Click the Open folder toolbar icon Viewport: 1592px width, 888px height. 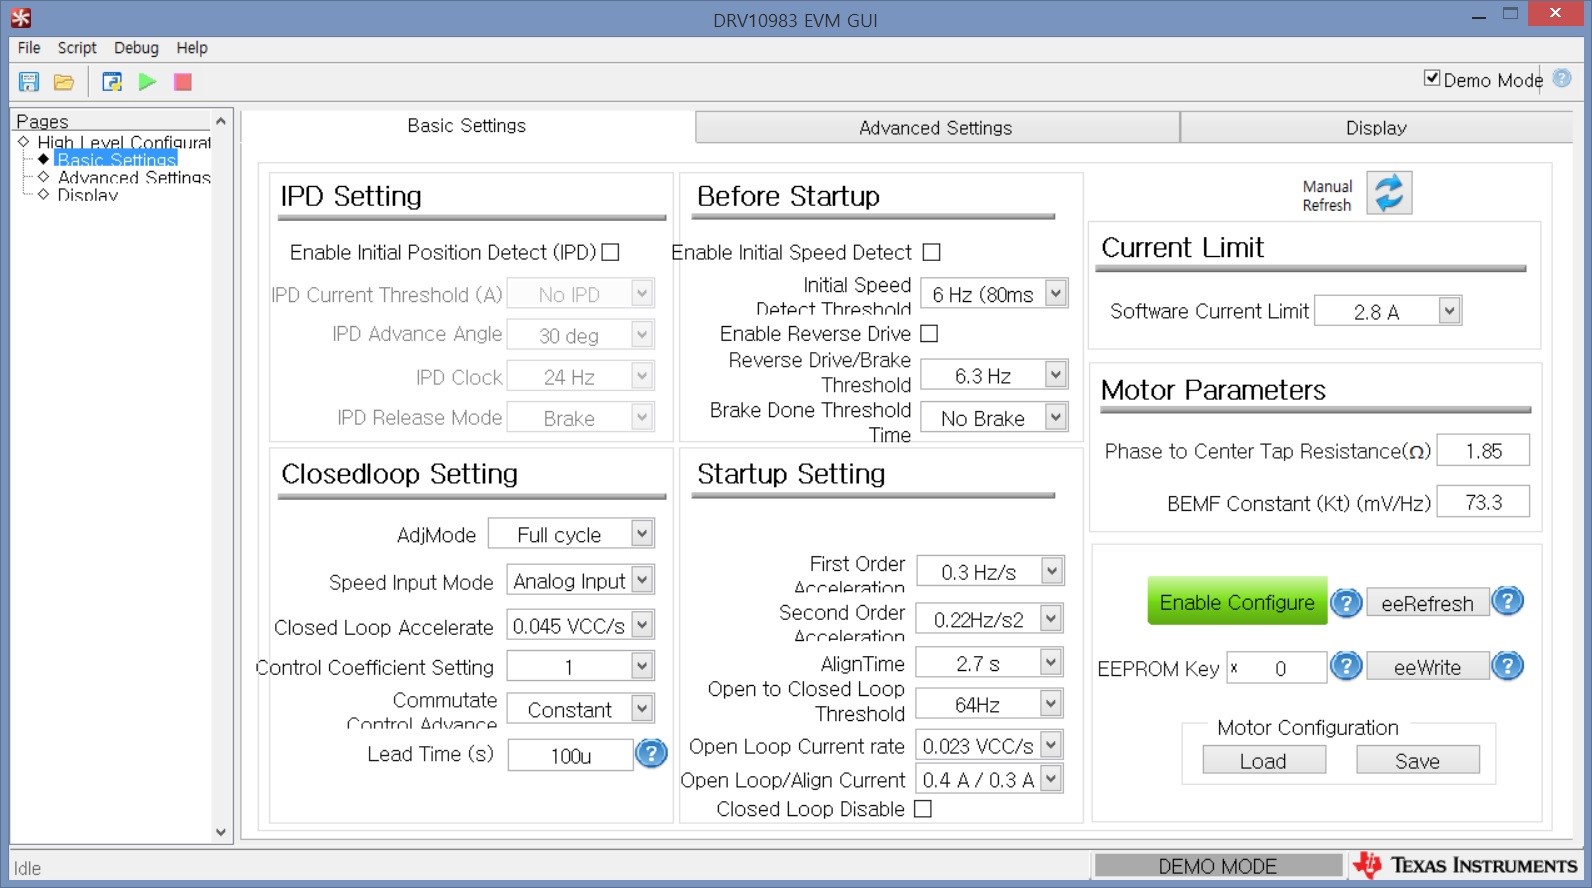click(x=64, y=82)
